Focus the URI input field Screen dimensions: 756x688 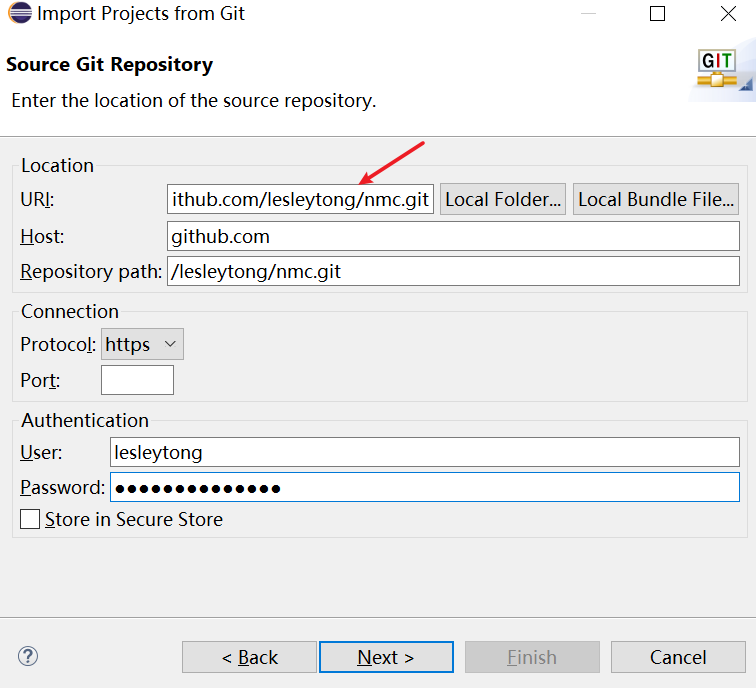[x=300, y=199]
